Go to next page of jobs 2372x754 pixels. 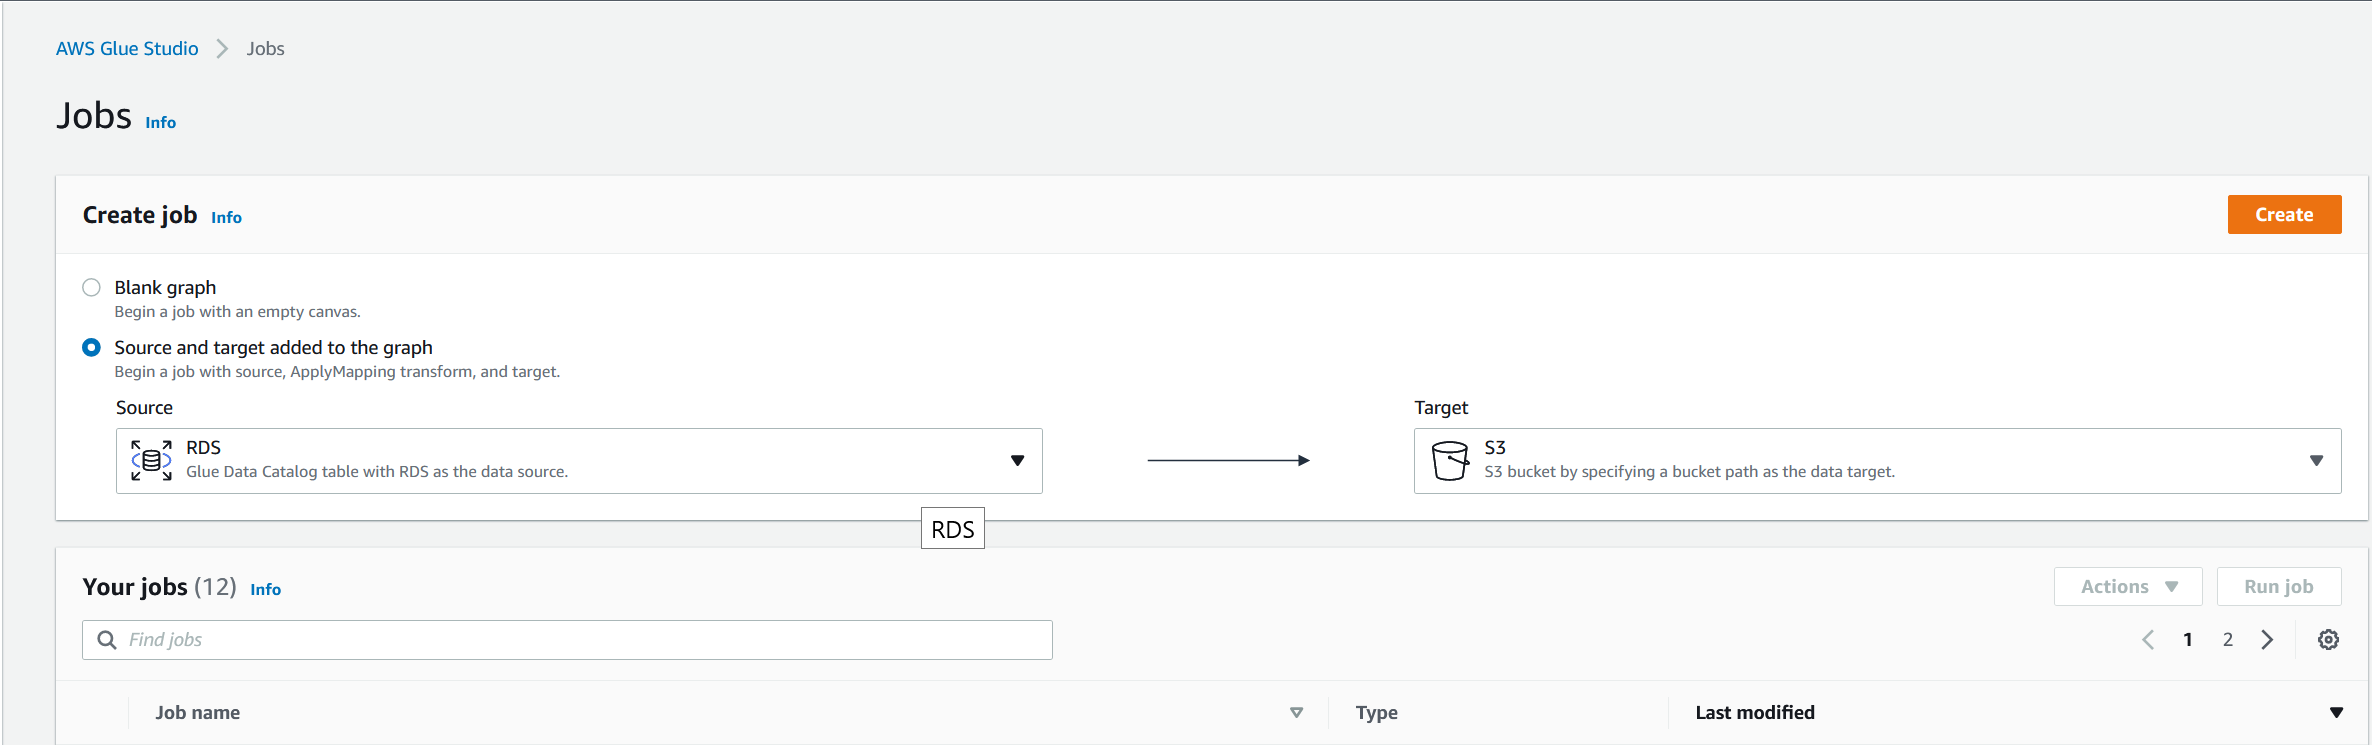2267,640
